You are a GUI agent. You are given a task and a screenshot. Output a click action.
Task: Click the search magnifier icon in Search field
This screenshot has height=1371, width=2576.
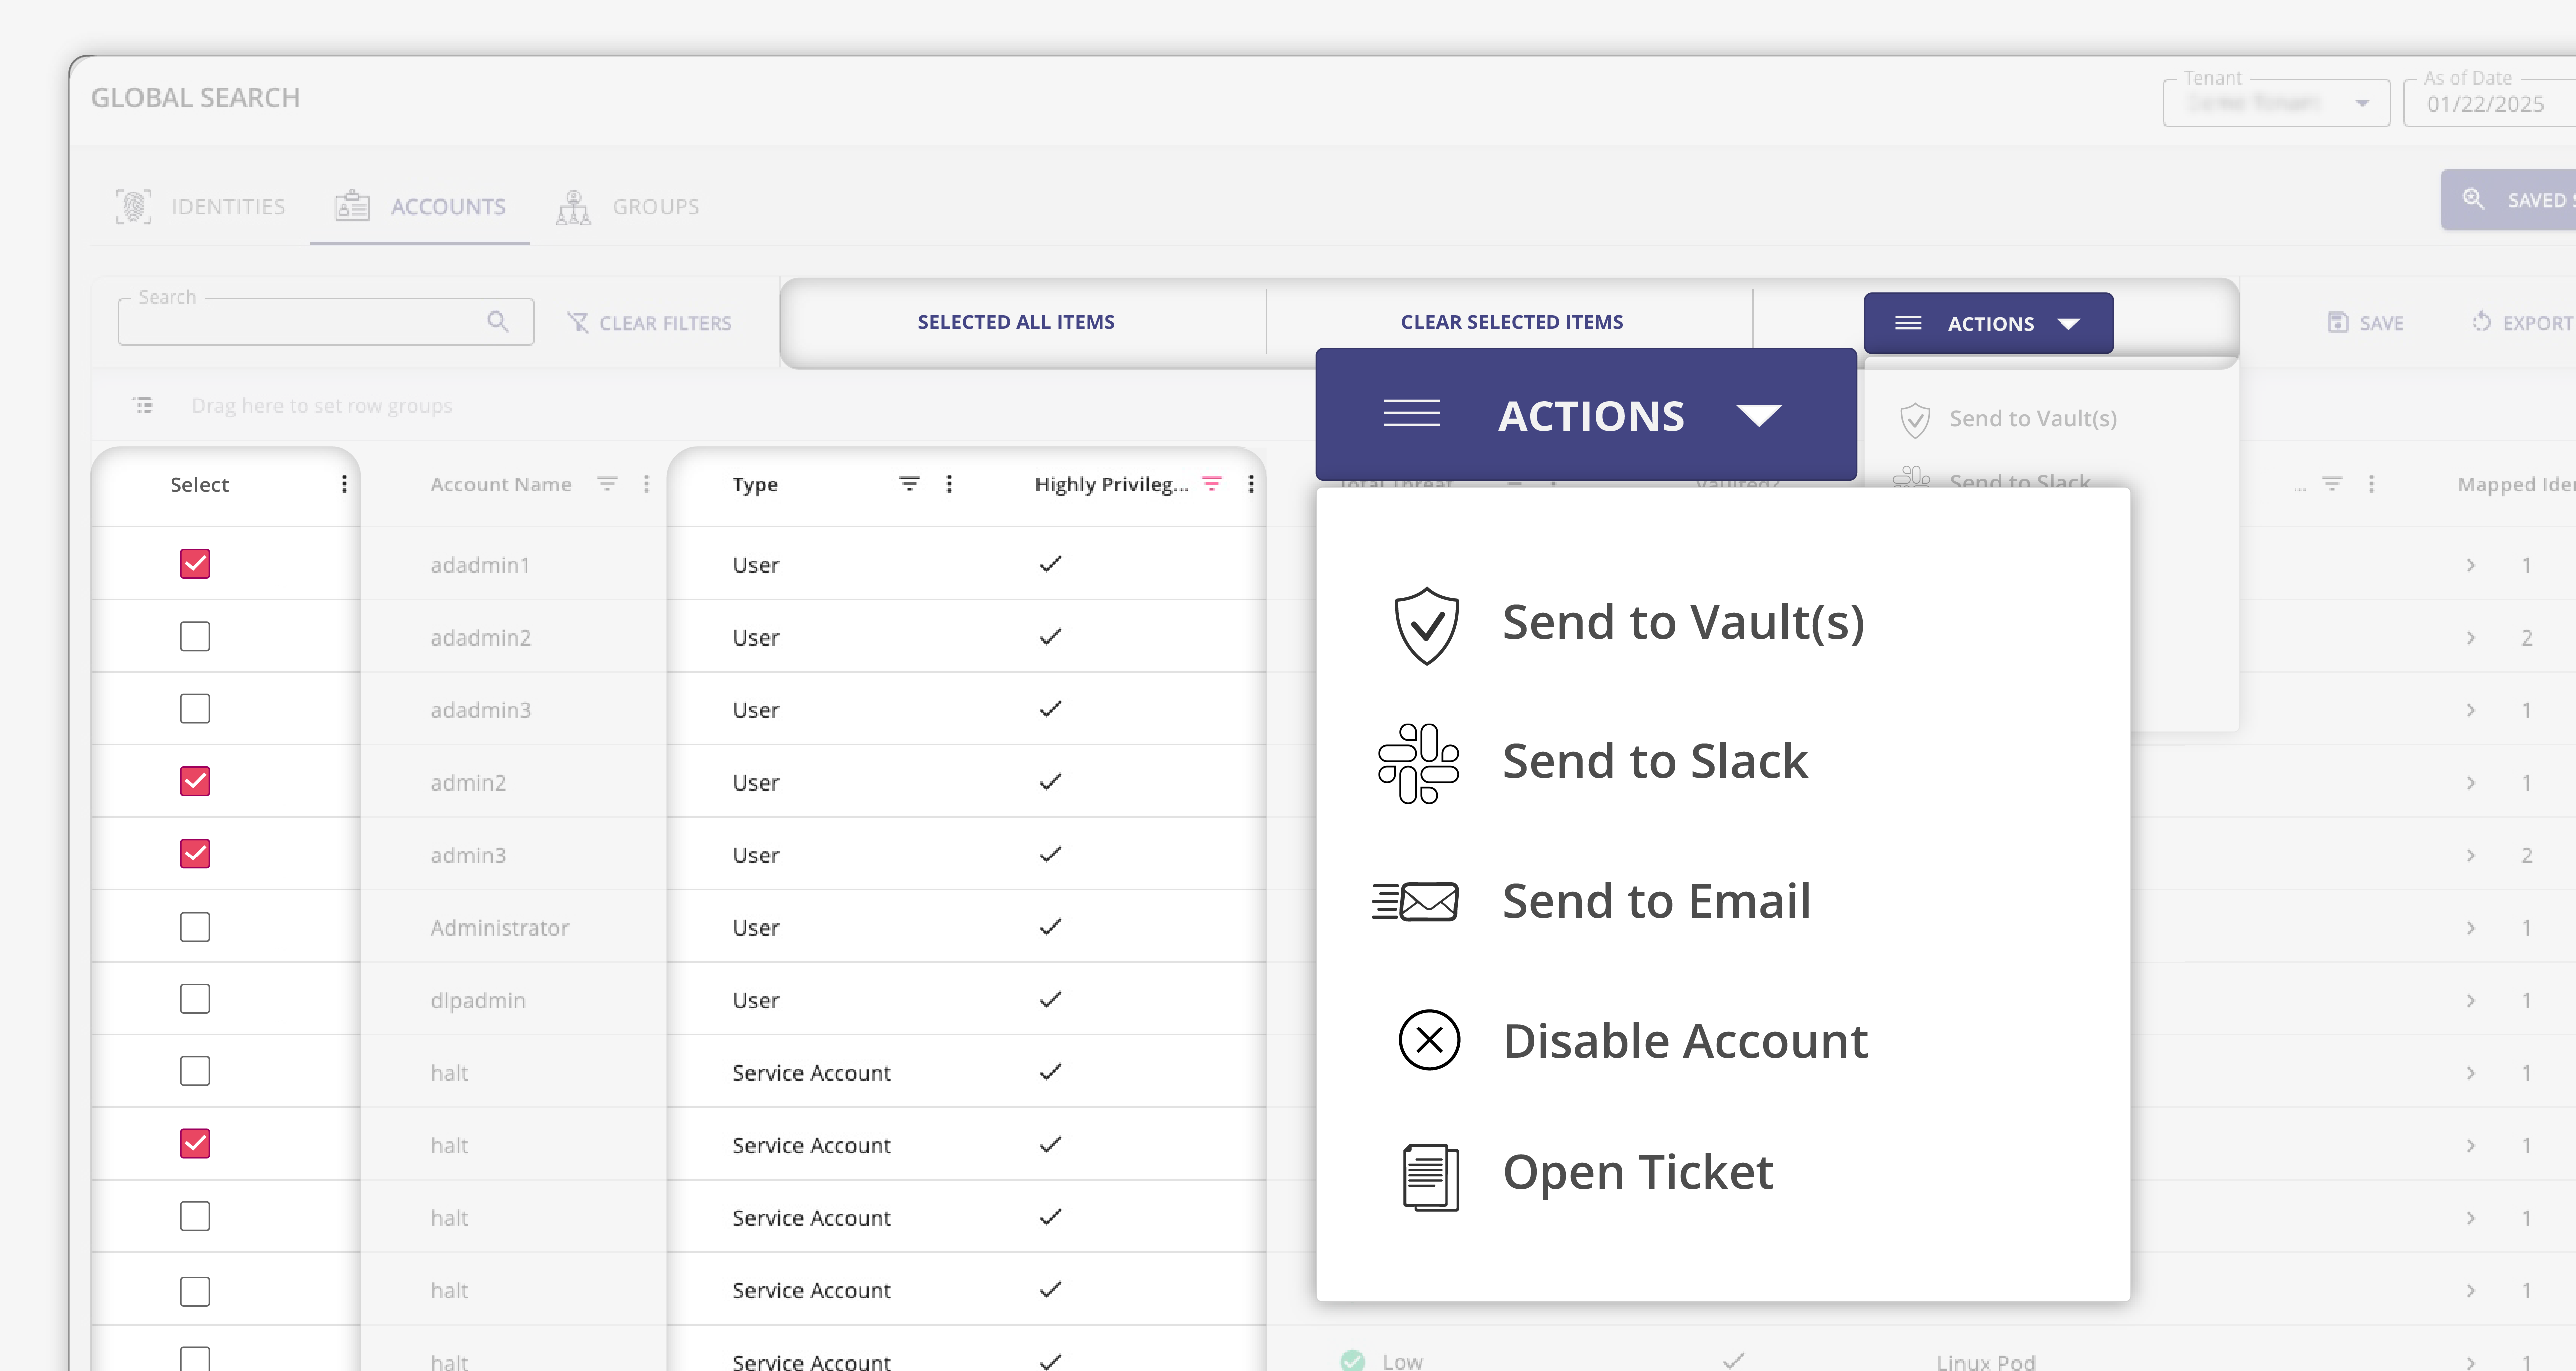click(x=497, y=321)
